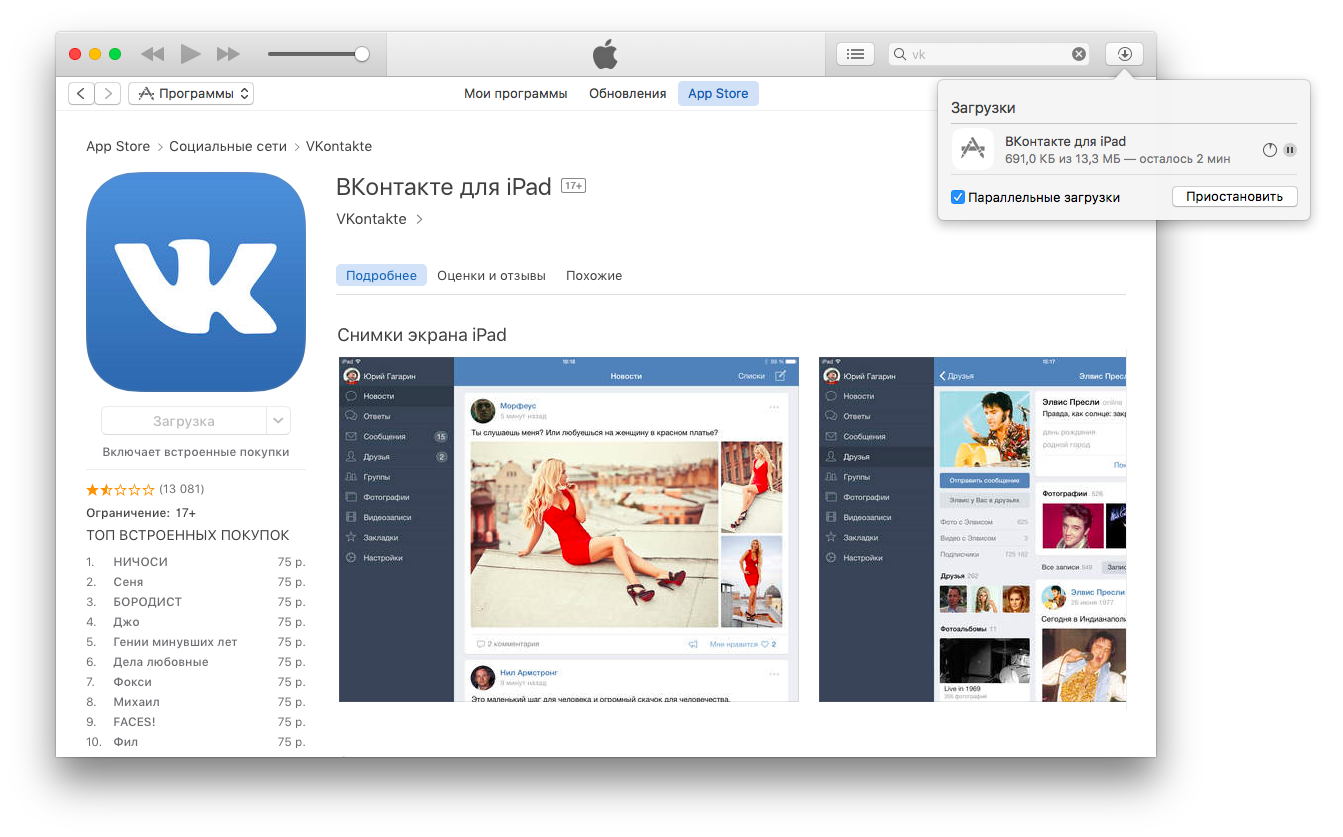The width and height of the screenshot is (1343, 837).
Task: Click the second iPad friends screenshot
Action: point(972,529)
